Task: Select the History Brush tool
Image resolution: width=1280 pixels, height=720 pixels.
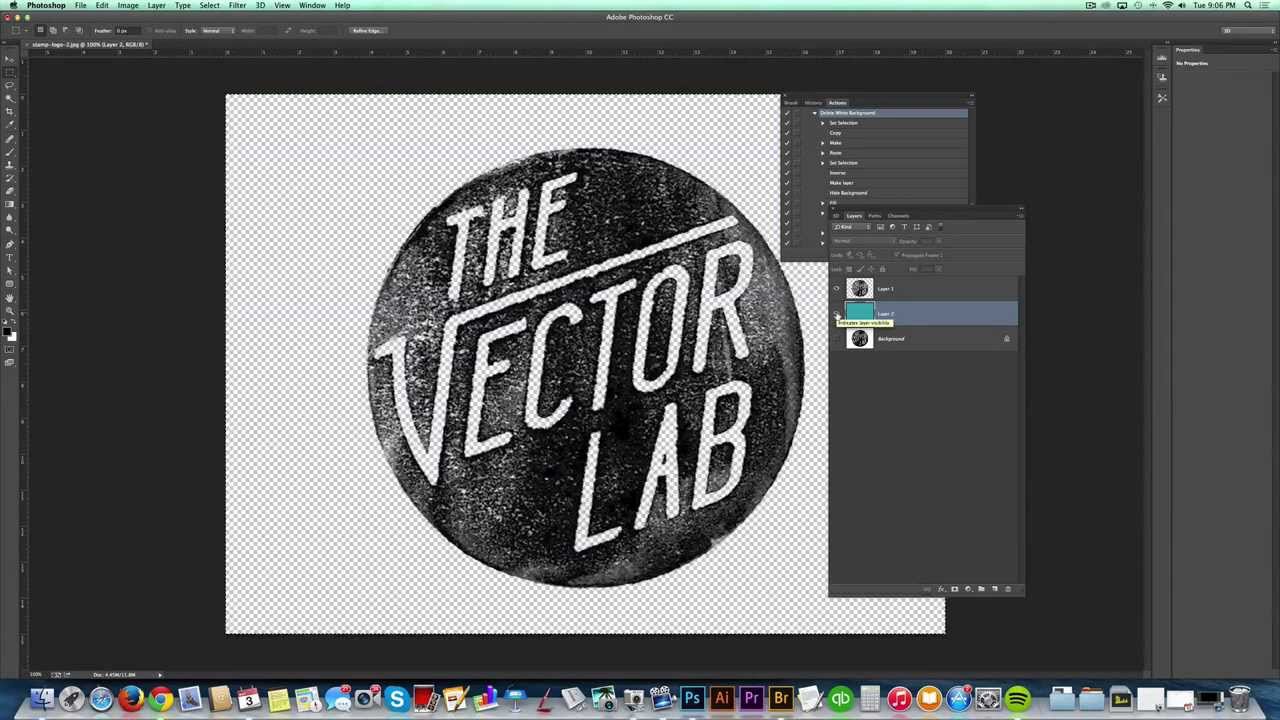Action: [x=10, y=178]
